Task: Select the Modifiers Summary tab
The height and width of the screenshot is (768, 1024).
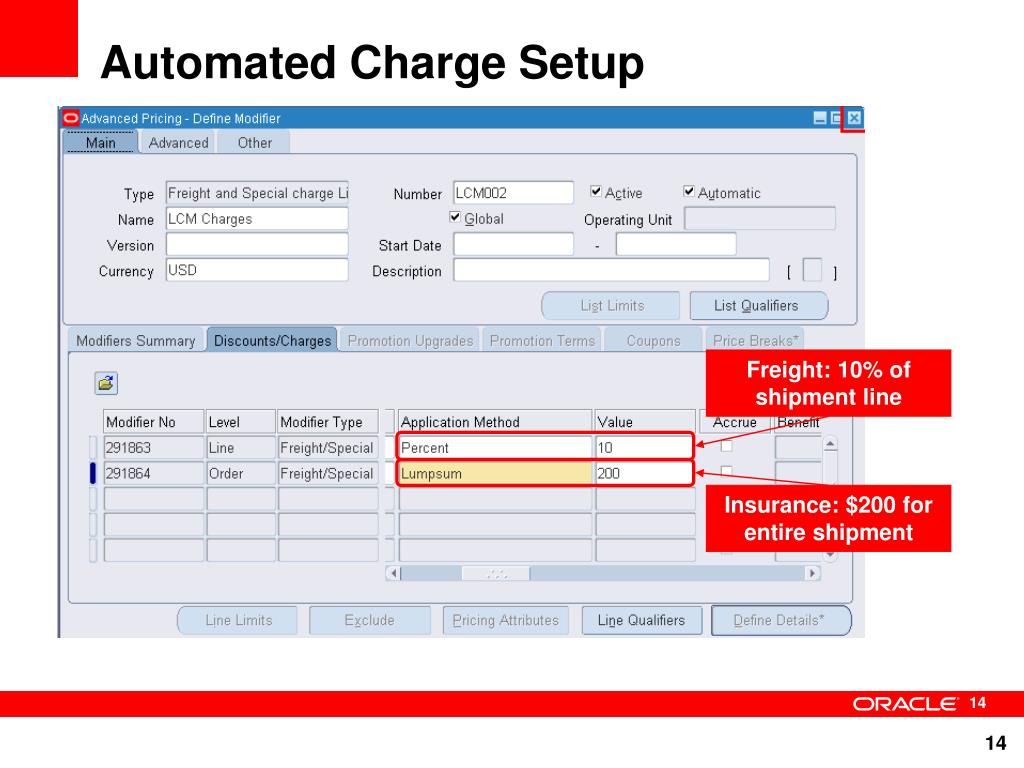Action: pyautogui.click(x=136, y=341)
